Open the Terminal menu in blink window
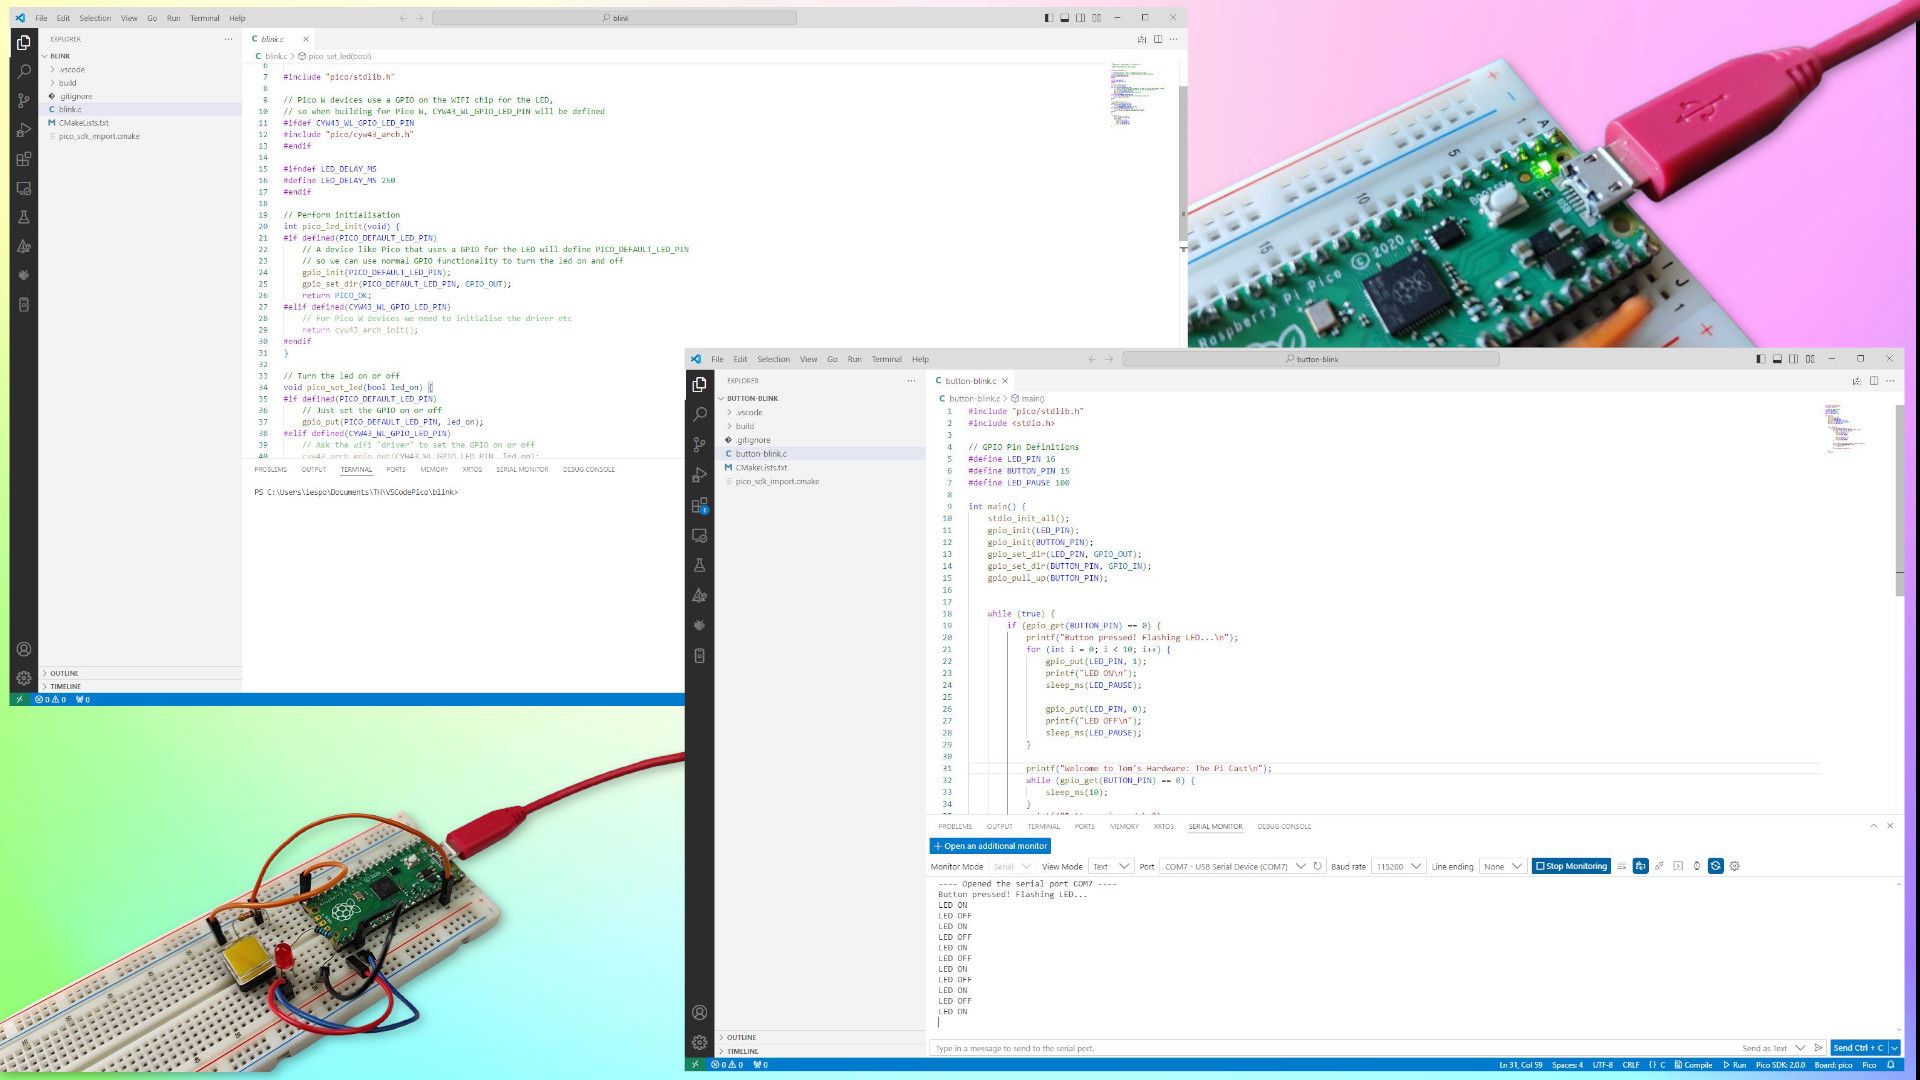 point(204,18)
